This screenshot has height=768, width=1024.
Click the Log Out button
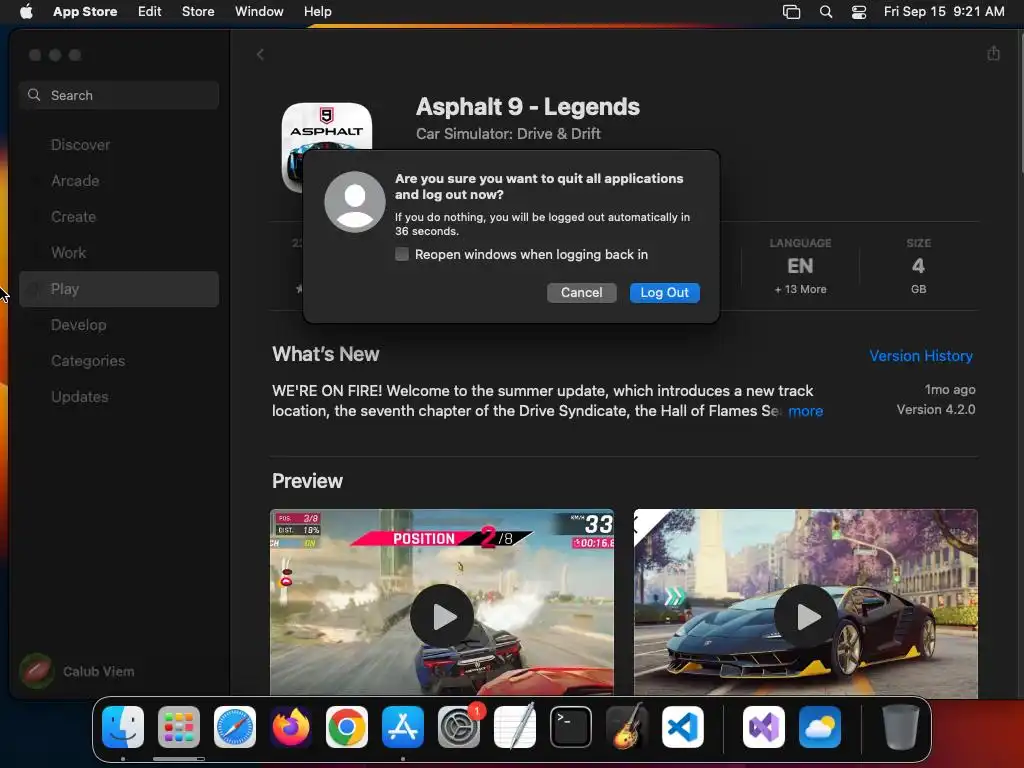click(x=664, y=293)
